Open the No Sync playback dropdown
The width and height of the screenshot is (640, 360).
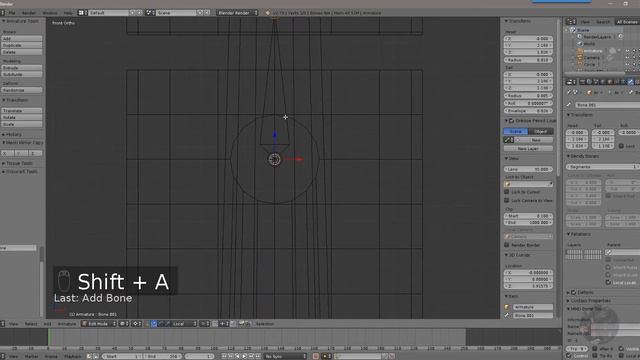pos(285,356)
